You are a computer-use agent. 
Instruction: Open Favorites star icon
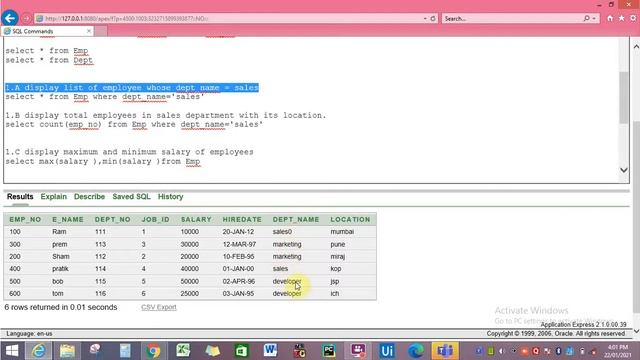point(621,18)
